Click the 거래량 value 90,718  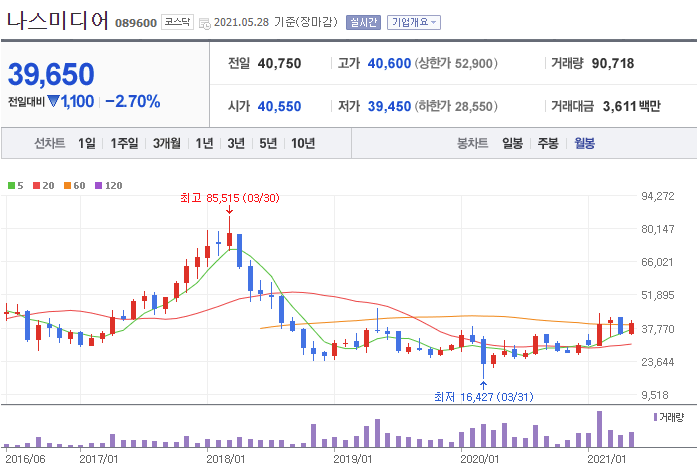[x=613, y=64]
